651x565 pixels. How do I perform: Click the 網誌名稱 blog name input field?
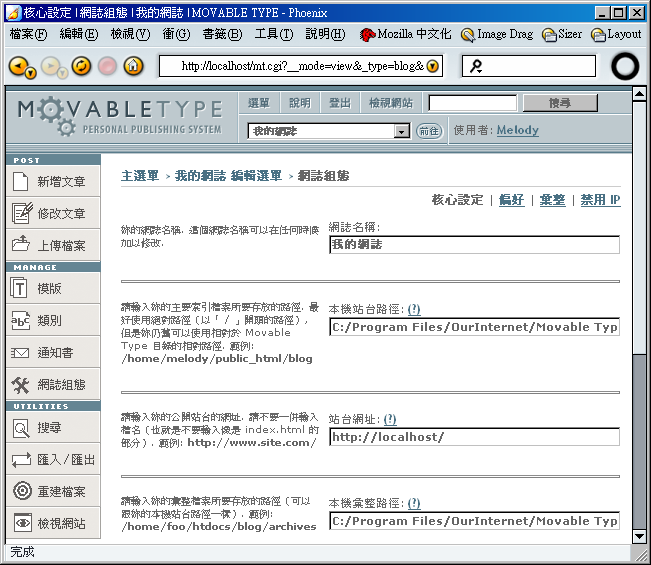[x=474, y=245]
